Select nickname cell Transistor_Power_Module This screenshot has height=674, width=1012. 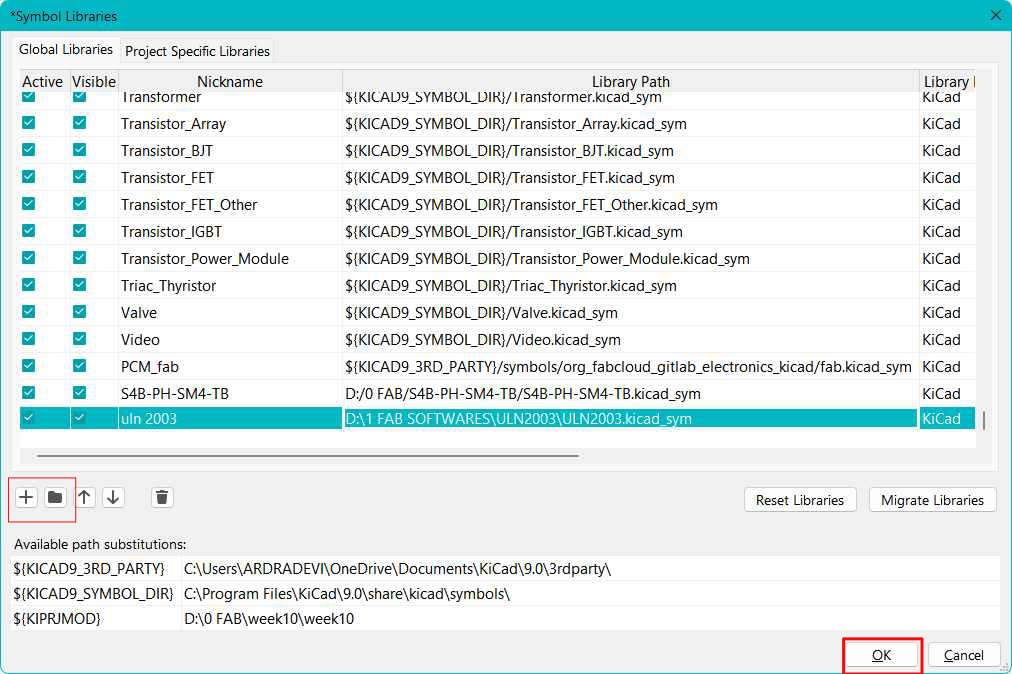pyautogui.click(x=230, y=258)
